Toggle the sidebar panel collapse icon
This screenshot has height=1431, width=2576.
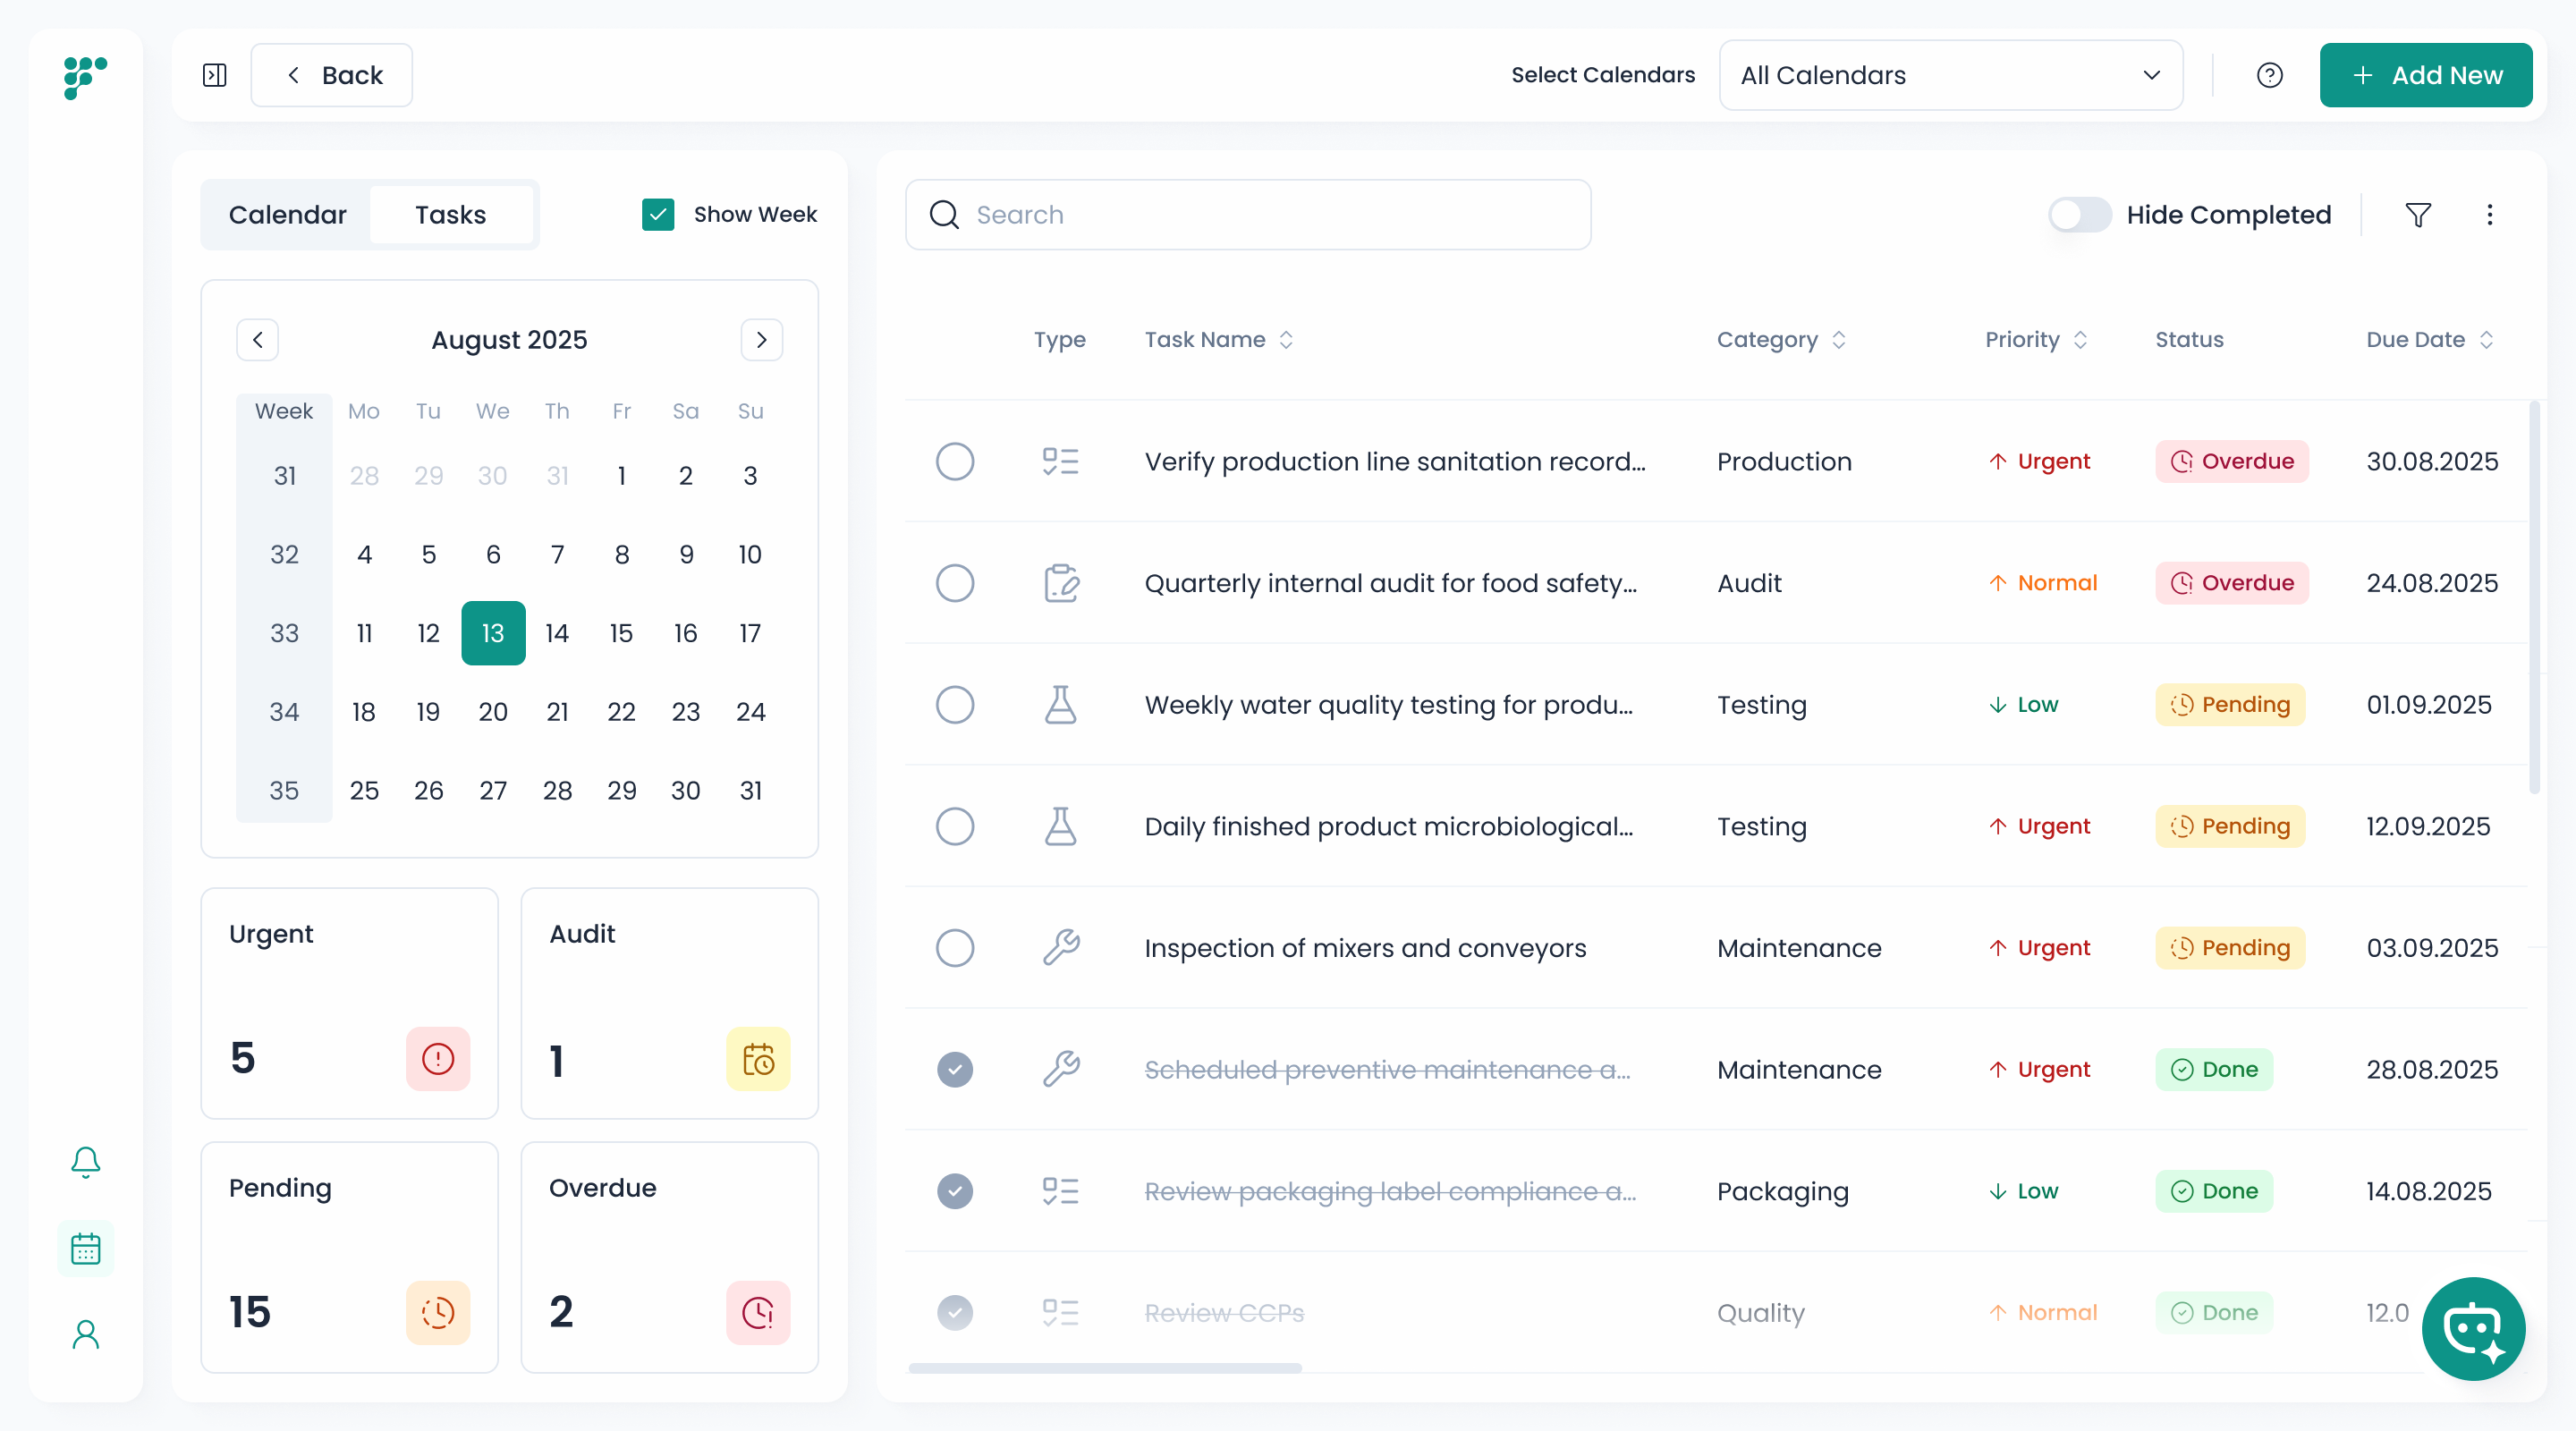coord(214,75)
